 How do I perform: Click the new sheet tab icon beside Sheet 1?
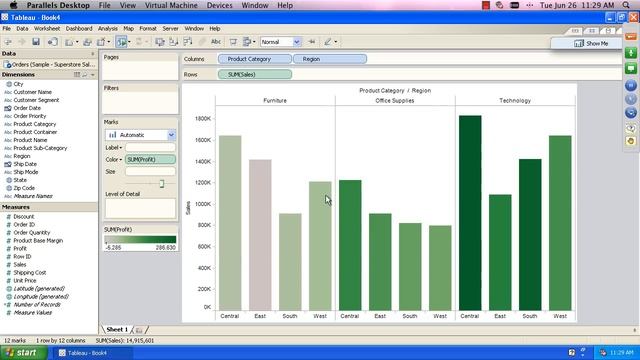click(x=139, y=329)
